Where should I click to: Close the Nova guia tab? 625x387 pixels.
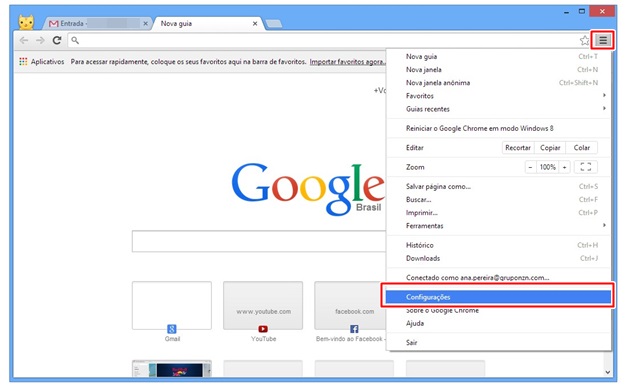(x=255, y=24)
